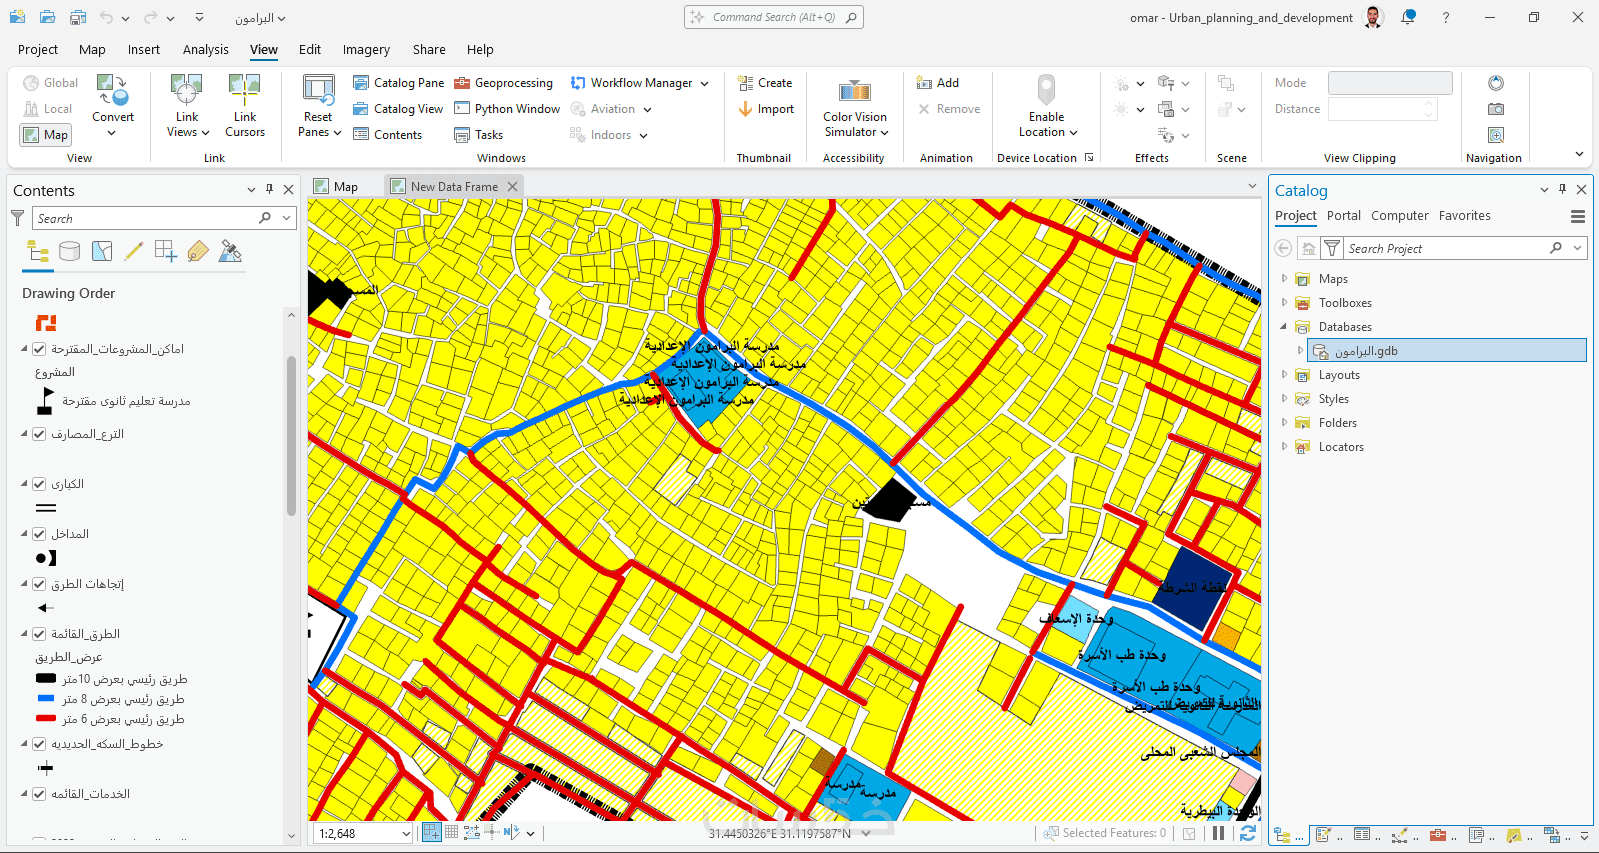Expand البرامون.gdb geodatabase
This screenshot has height=853, width=1599.
coord(1300,351)
